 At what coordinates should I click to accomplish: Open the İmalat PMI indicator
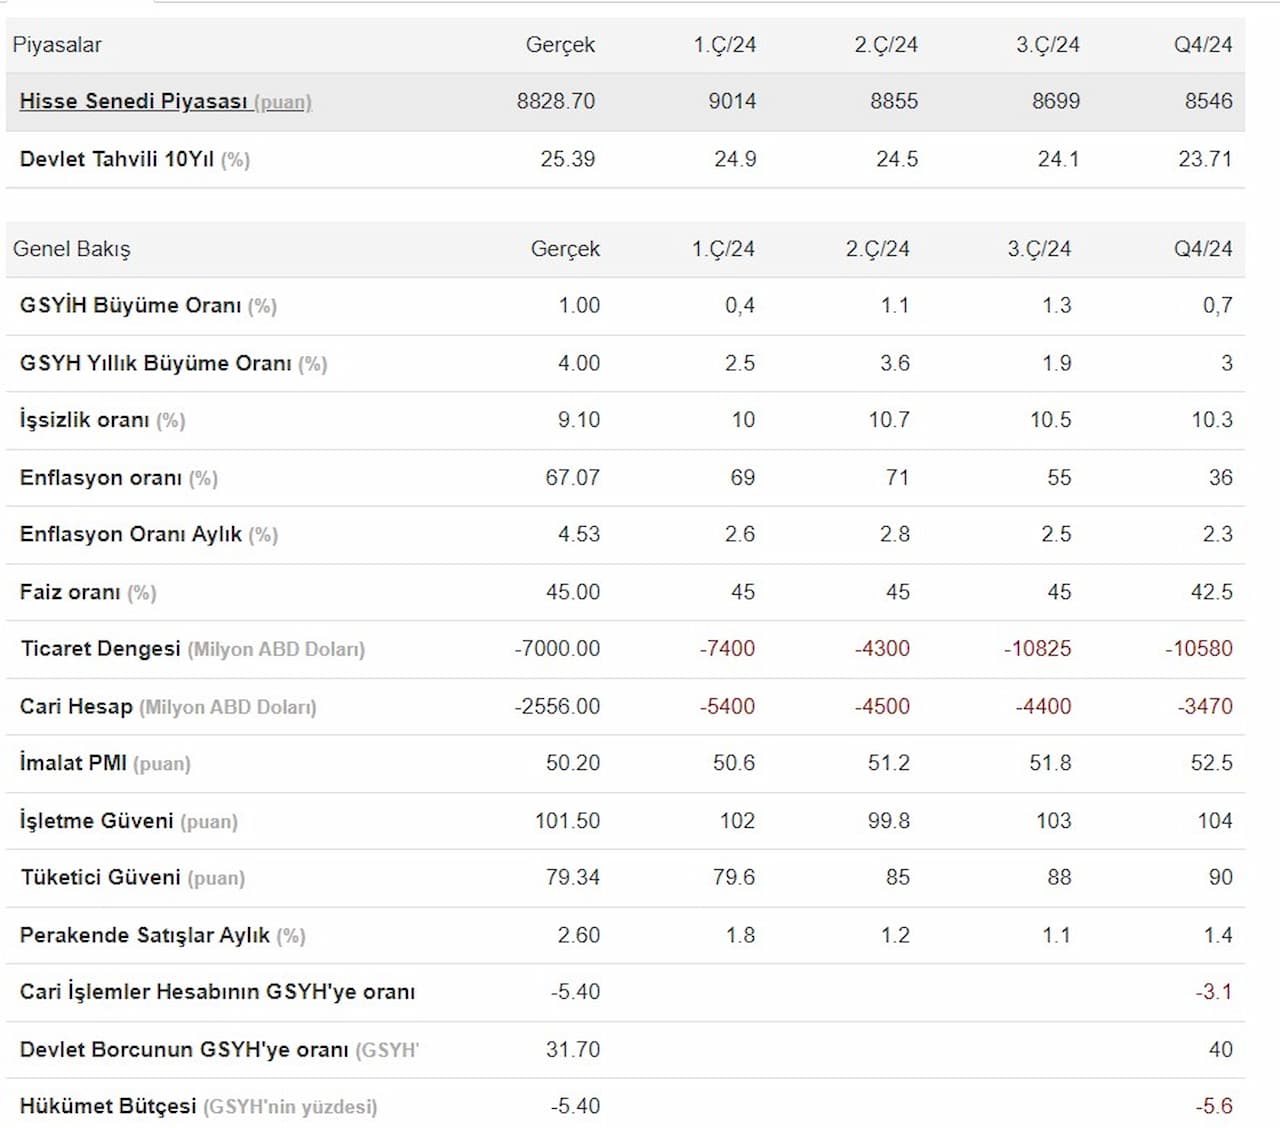[x=73, y=763]
